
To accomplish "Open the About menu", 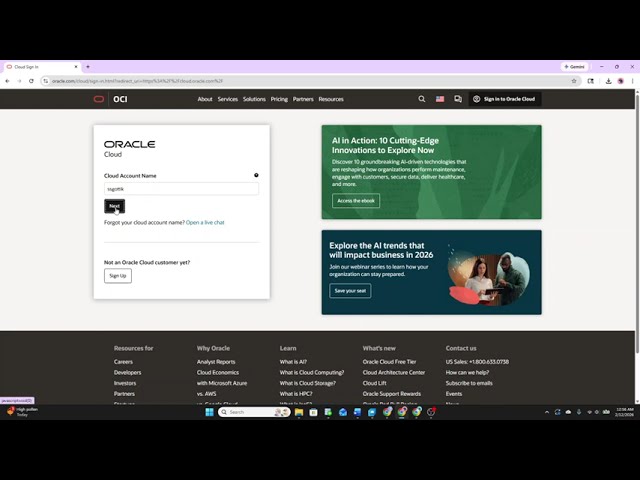I will [x=205, y=99].
